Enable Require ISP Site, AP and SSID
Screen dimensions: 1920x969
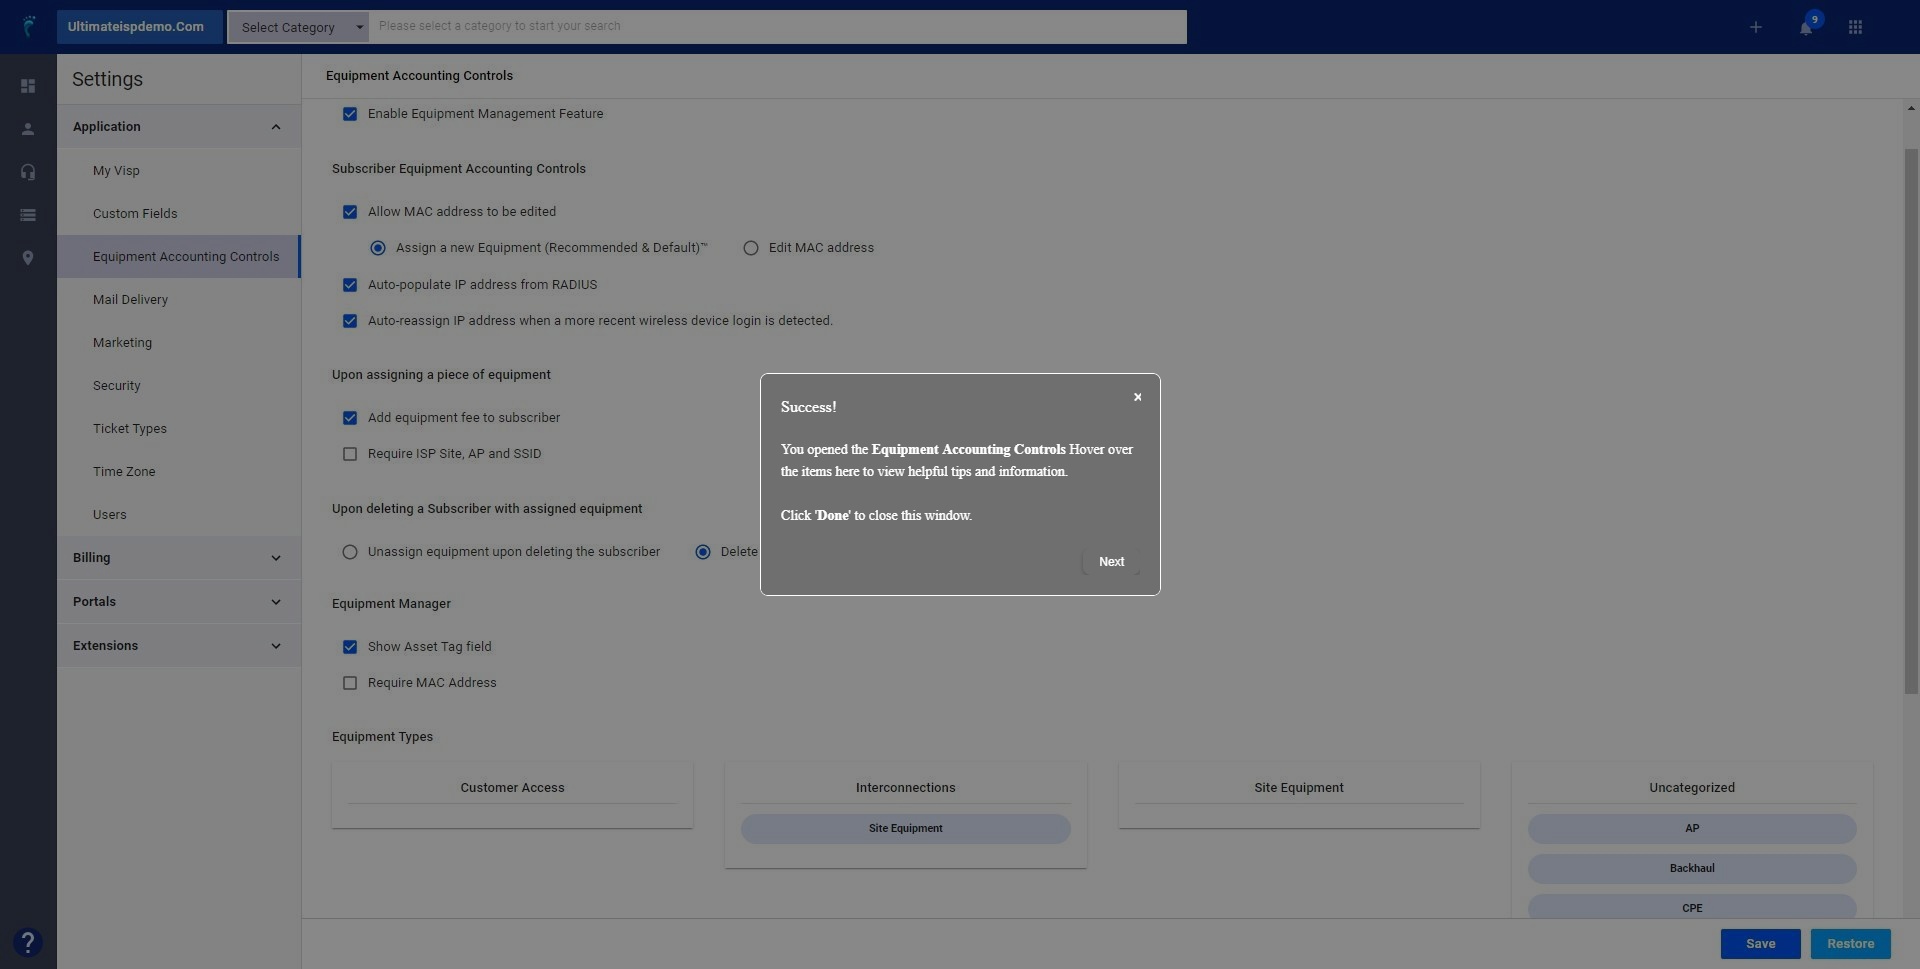(350, 454)
